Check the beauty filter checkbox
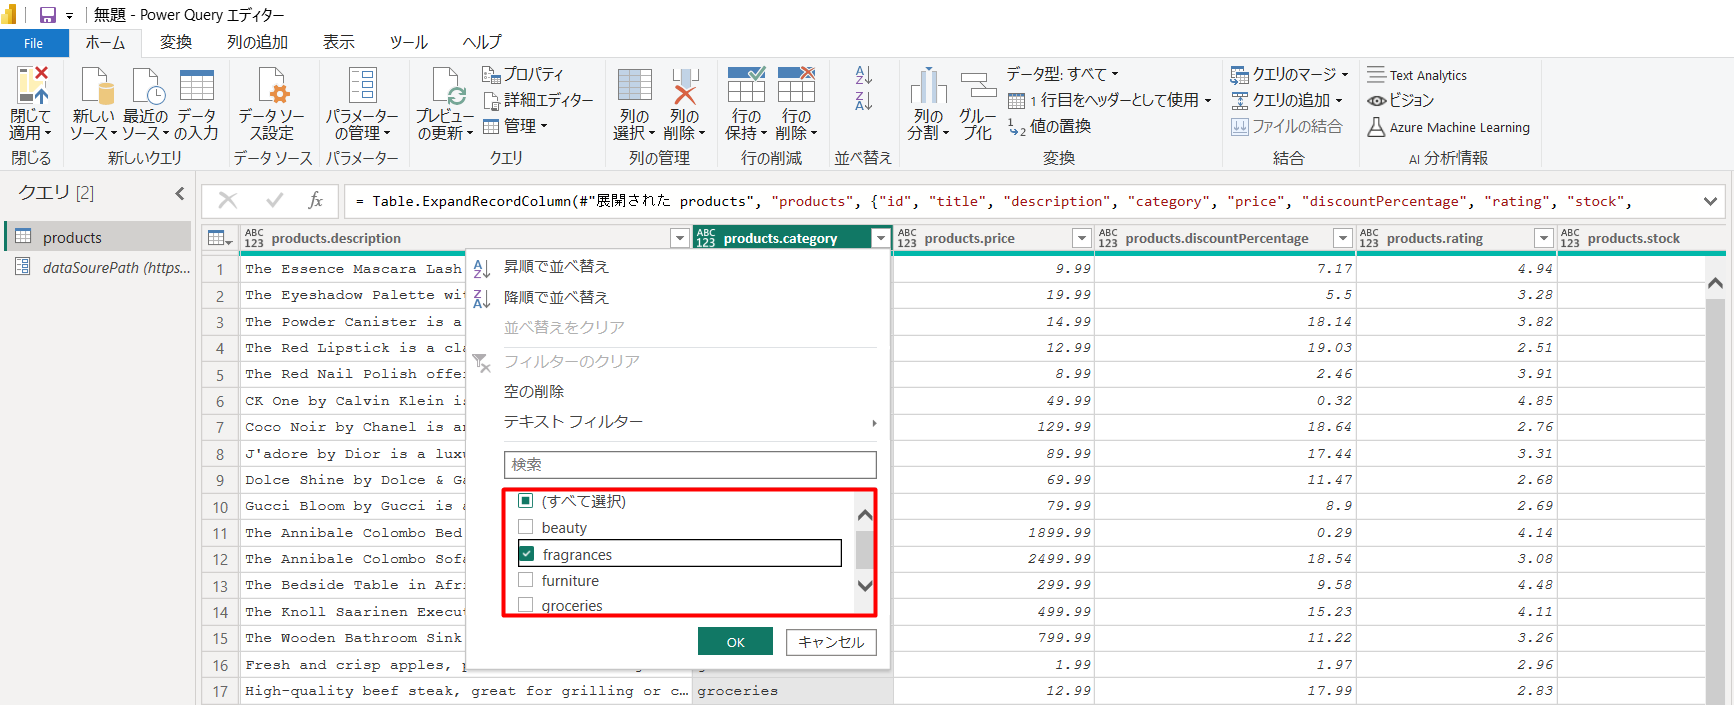1734x705 pixels. [526, 527]
